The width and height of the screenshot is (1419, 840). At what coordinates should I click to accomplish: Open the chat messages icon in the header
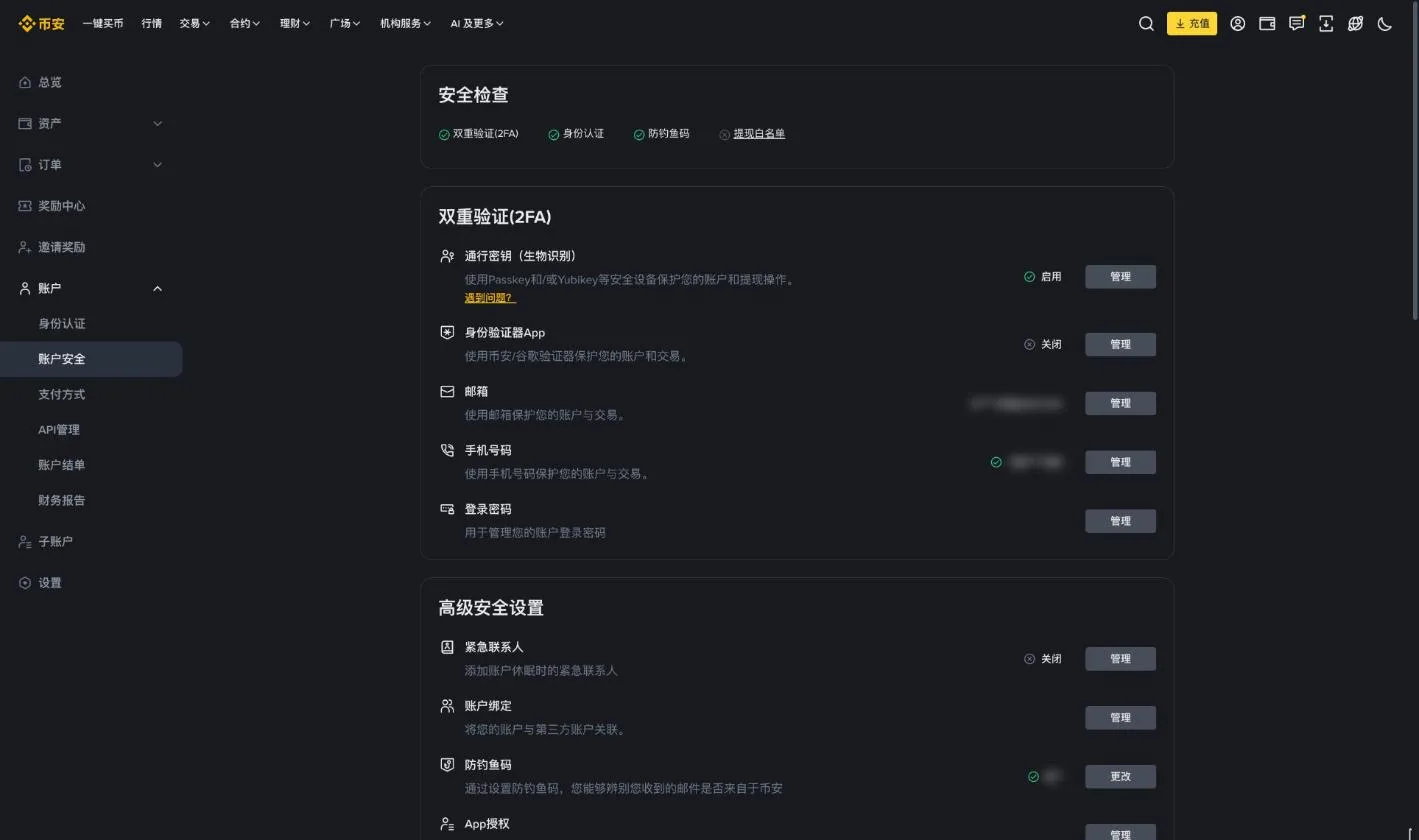pos(1297,23)
